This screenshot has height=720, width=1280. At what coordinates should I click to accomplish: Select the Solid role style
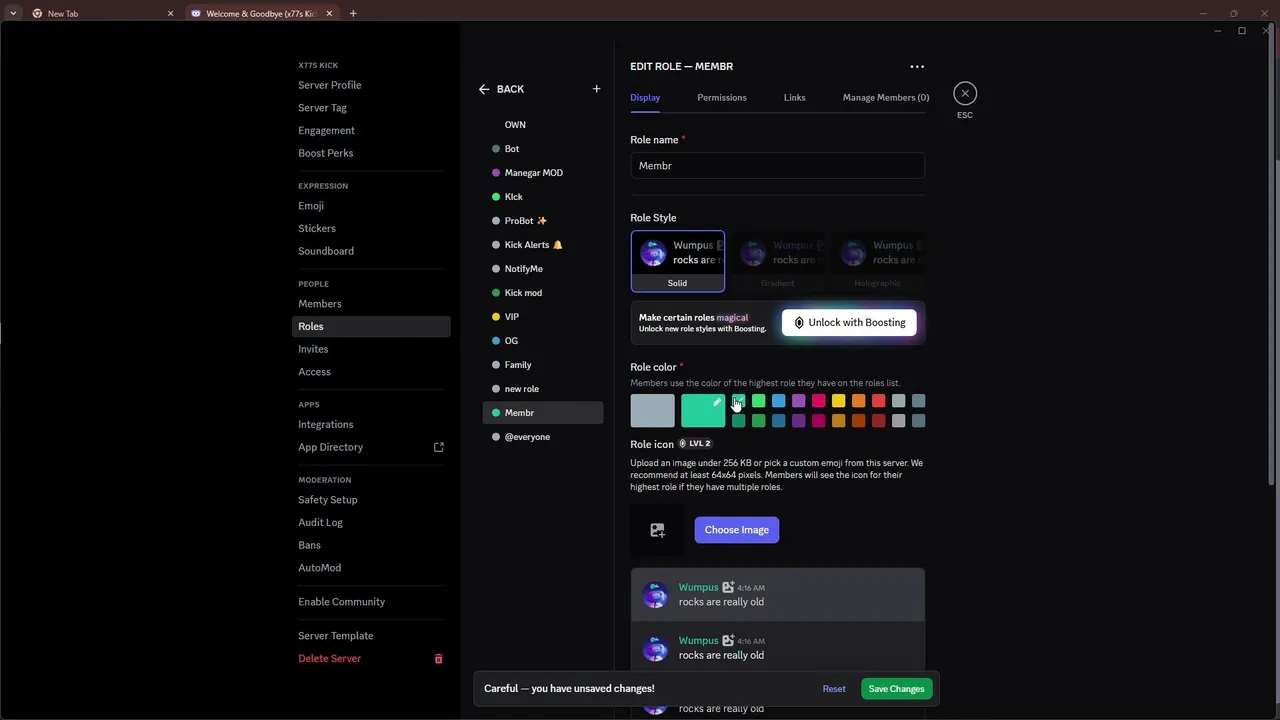tap(677, 261)
